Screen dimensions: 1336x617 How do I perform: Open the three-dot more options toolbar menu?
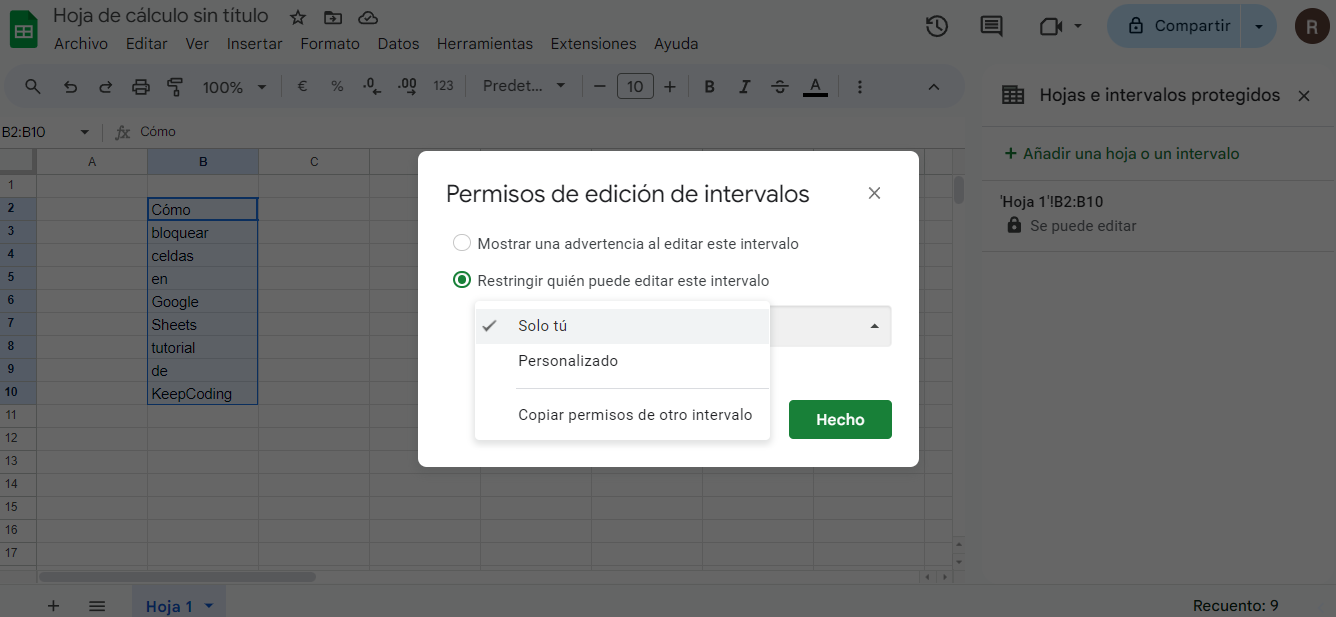(x=860, y=87)
